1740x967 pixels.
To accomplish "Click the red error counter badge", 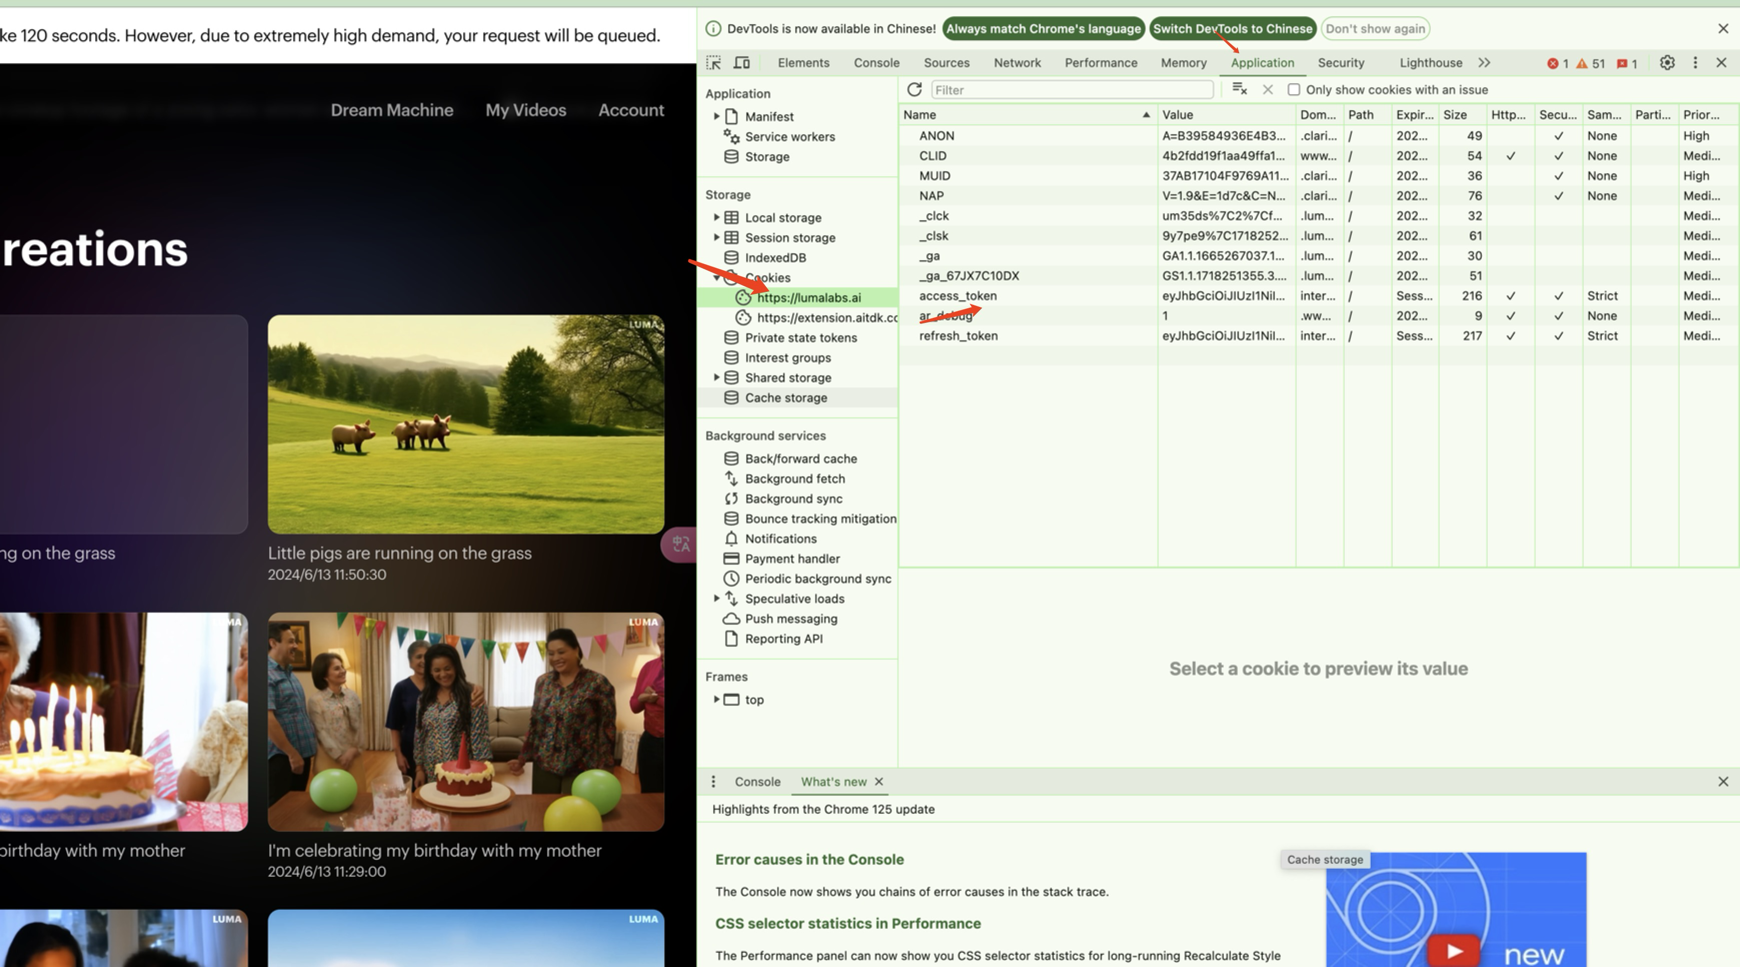I will [1557, 62].
